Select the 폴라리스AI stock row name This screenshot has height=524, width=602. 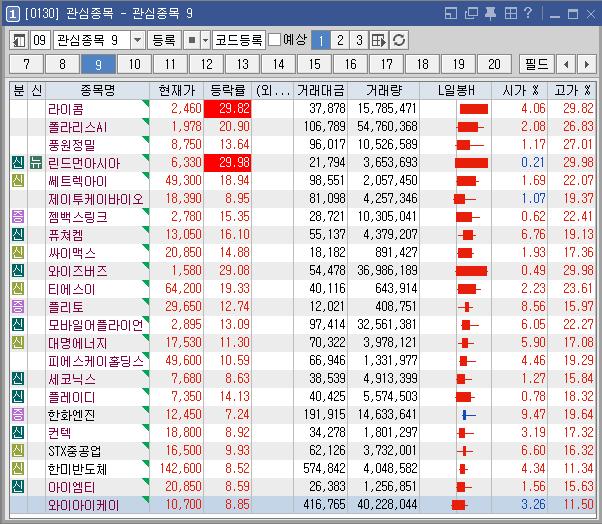click(x=78, y=127)
